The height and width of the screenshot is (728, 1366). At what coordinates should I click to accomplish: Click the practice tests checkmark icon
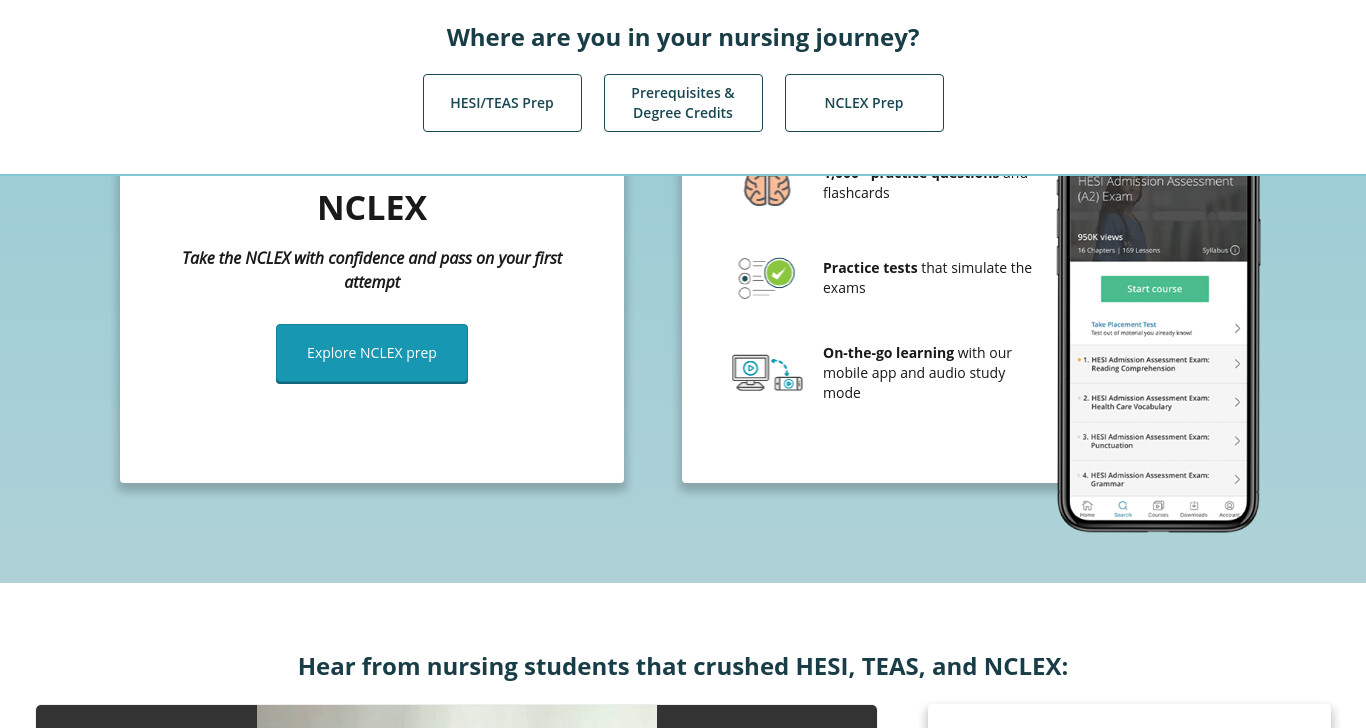tap(766, 278)
